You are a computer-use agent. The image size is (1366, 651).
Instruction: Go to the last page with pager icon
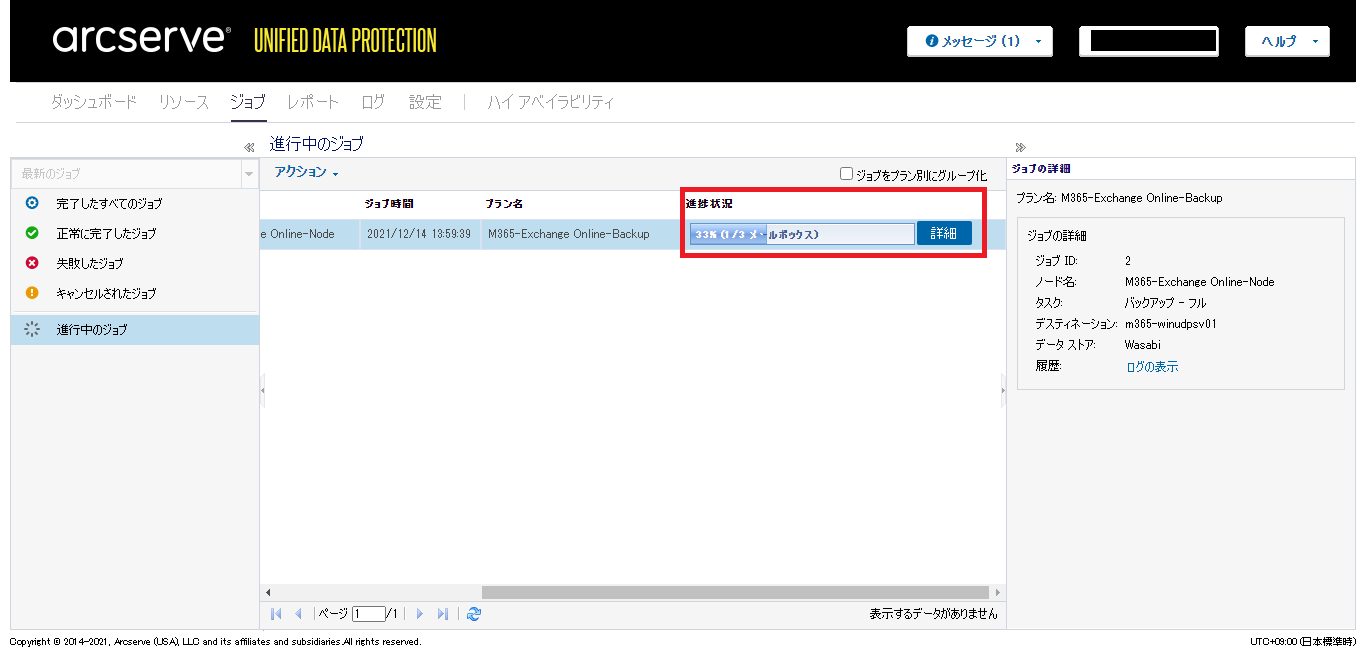443,614
